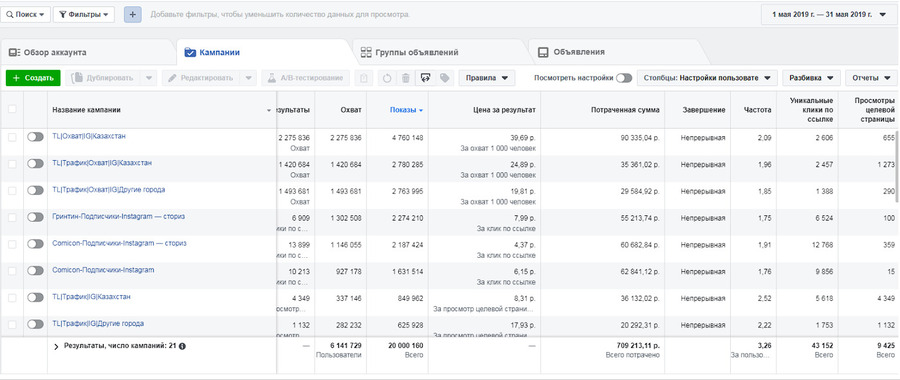Screen dimensions: 900x380
Task: Open campaign link TL|Трафик|IG|Казахстан
Action: (x=91, y=297)
